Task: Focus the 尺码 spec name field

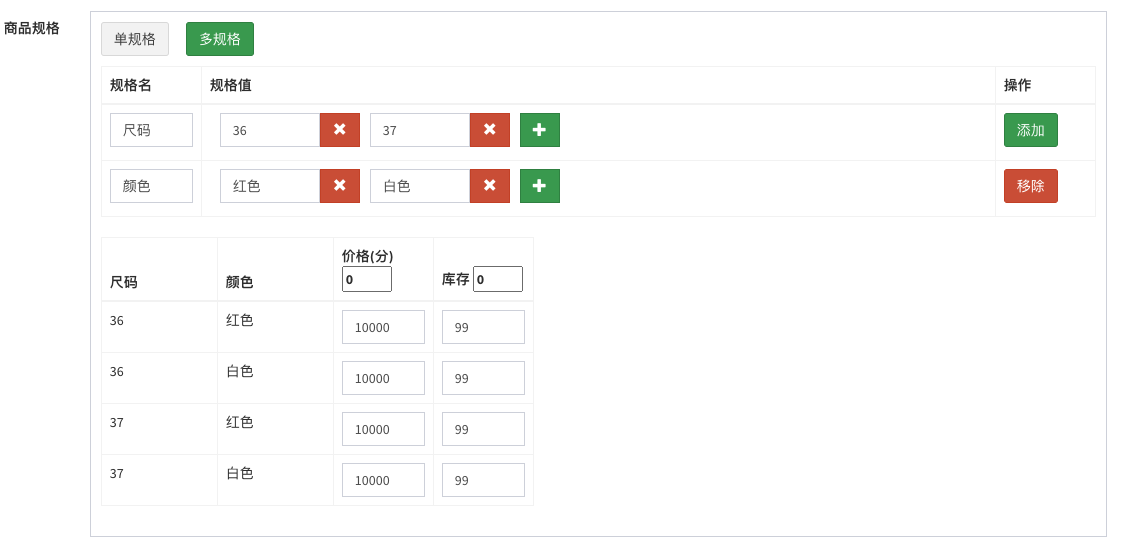Action: (151, 130)
